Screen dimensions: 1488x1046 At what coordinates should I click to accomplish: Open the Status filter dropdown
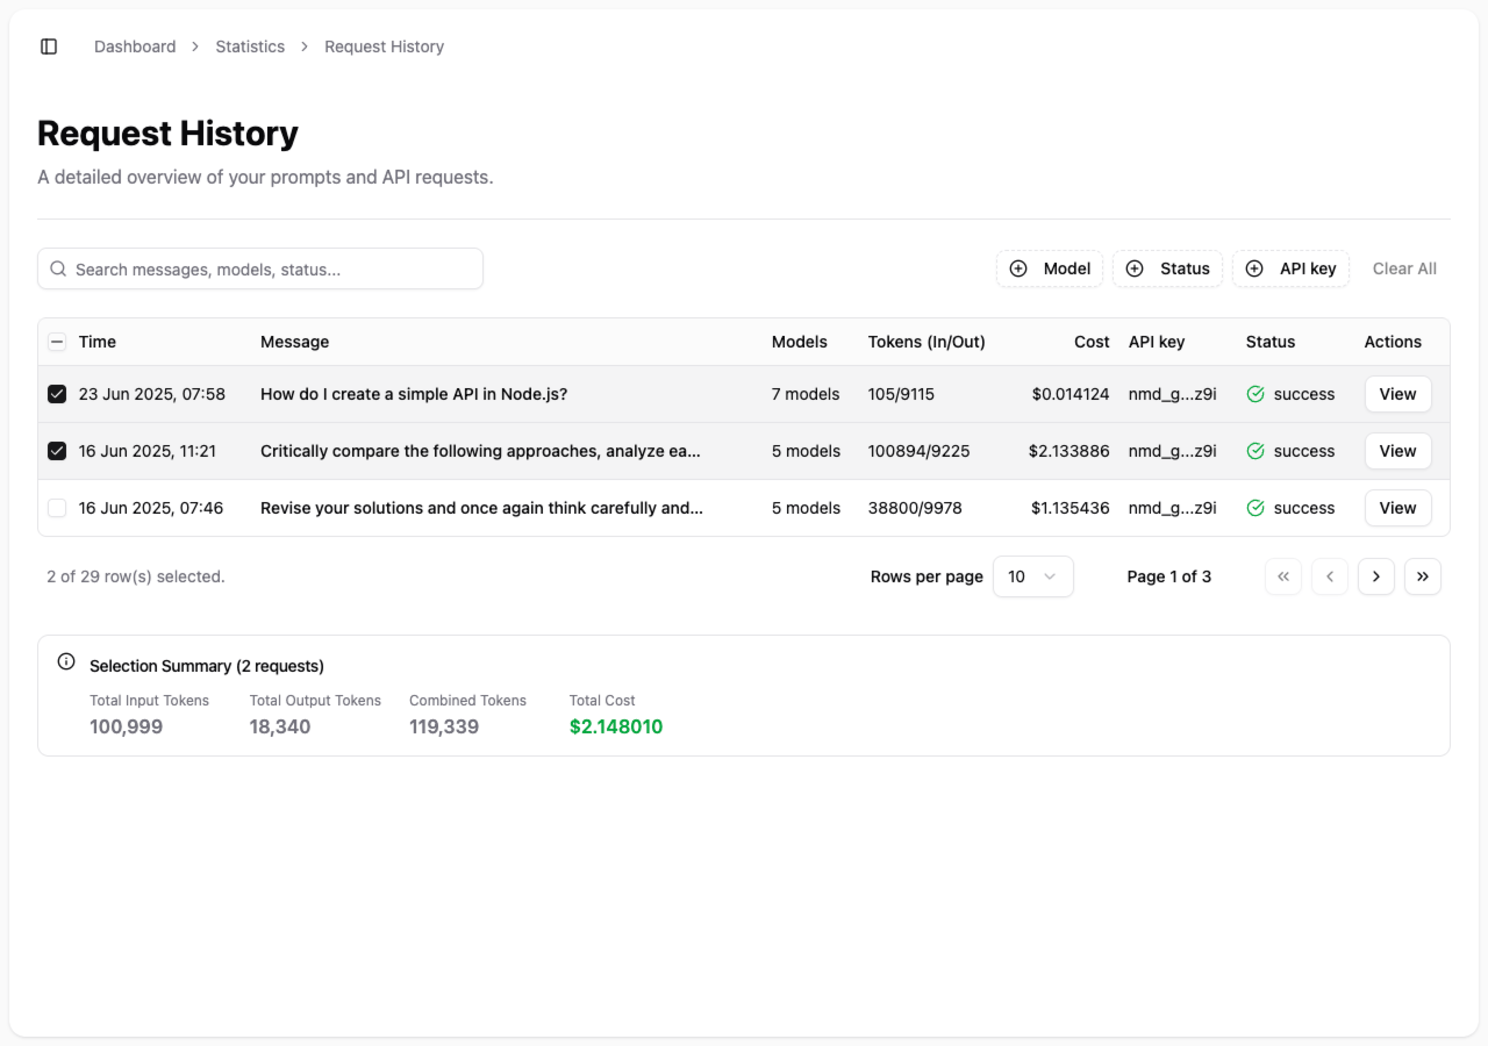pos(1168,269)
